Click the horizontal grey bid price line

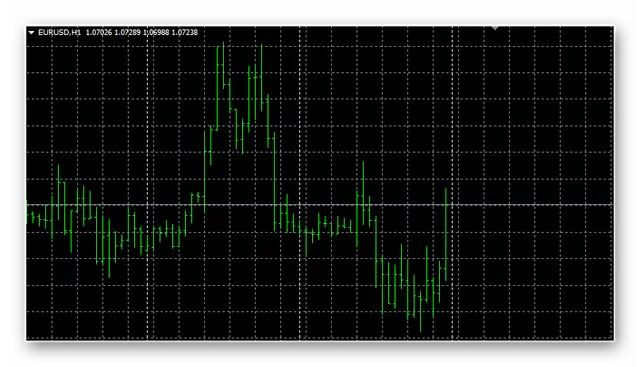pyautogui.click(x=320, y=205)
